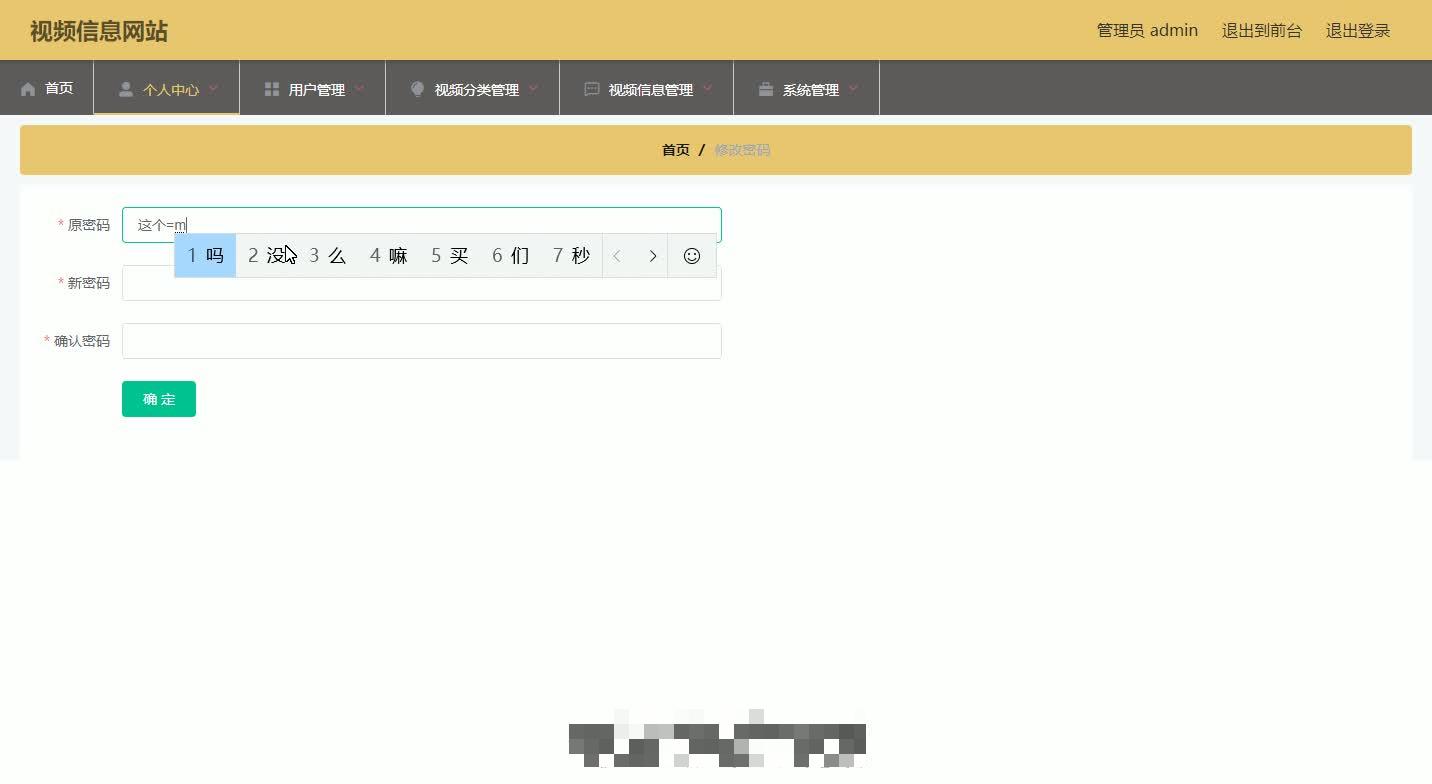Expand the 个人中心 dropdown arrow
Screen dimensions: 1432x784
point(213,89)
